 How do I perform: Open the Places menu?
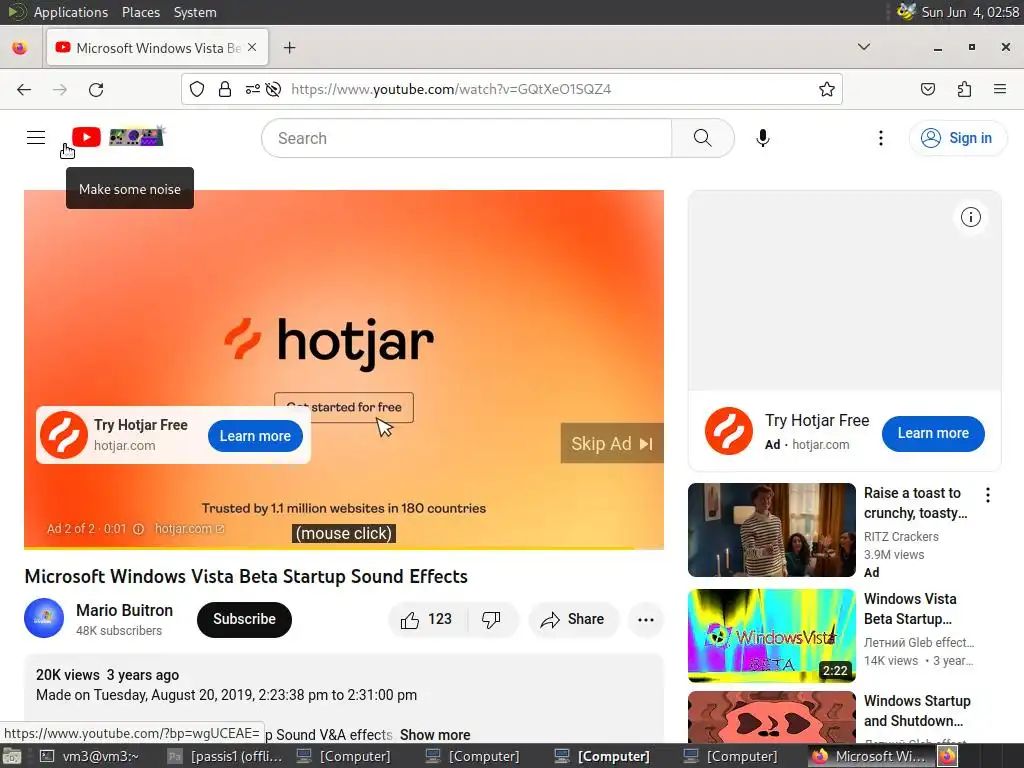pyautogui.click(x=140, y=12)
